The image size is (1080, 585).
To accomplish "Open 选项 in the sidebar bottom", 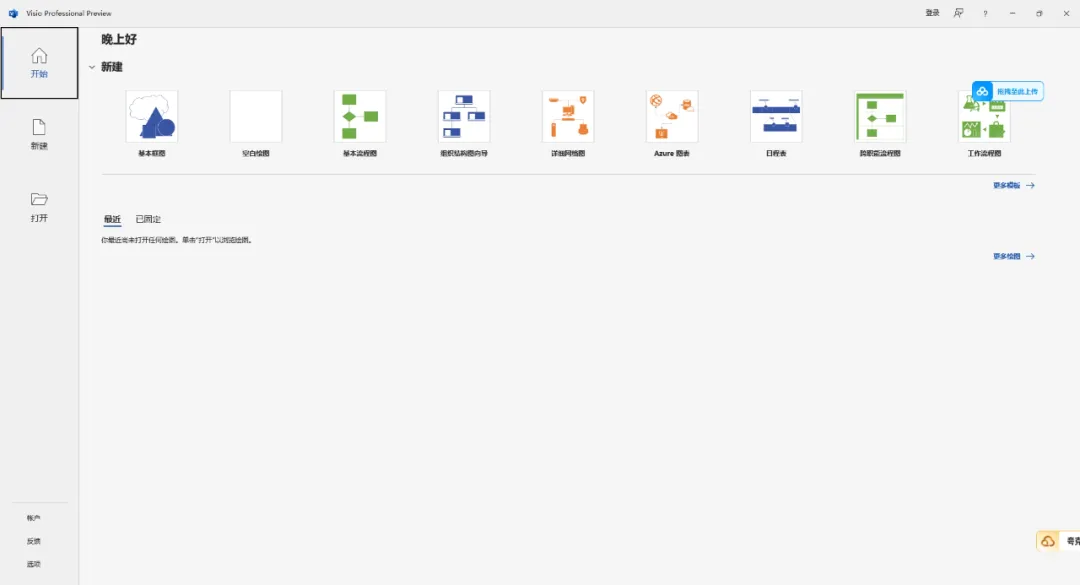I will coord(34,564).
